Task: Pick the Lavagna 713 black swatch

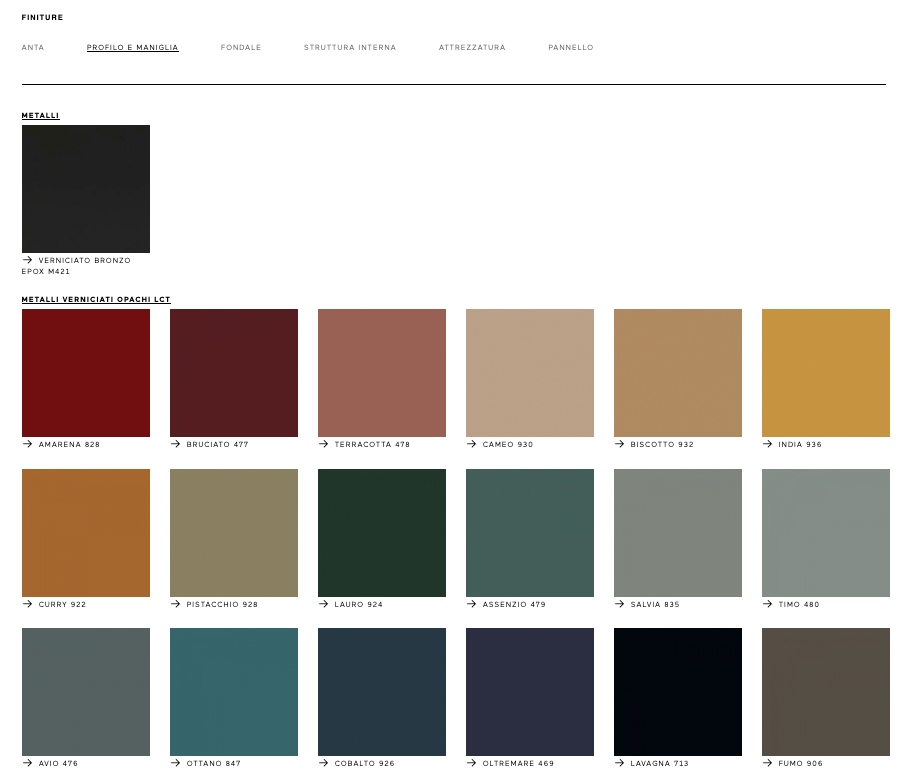Action: [678, 692]
